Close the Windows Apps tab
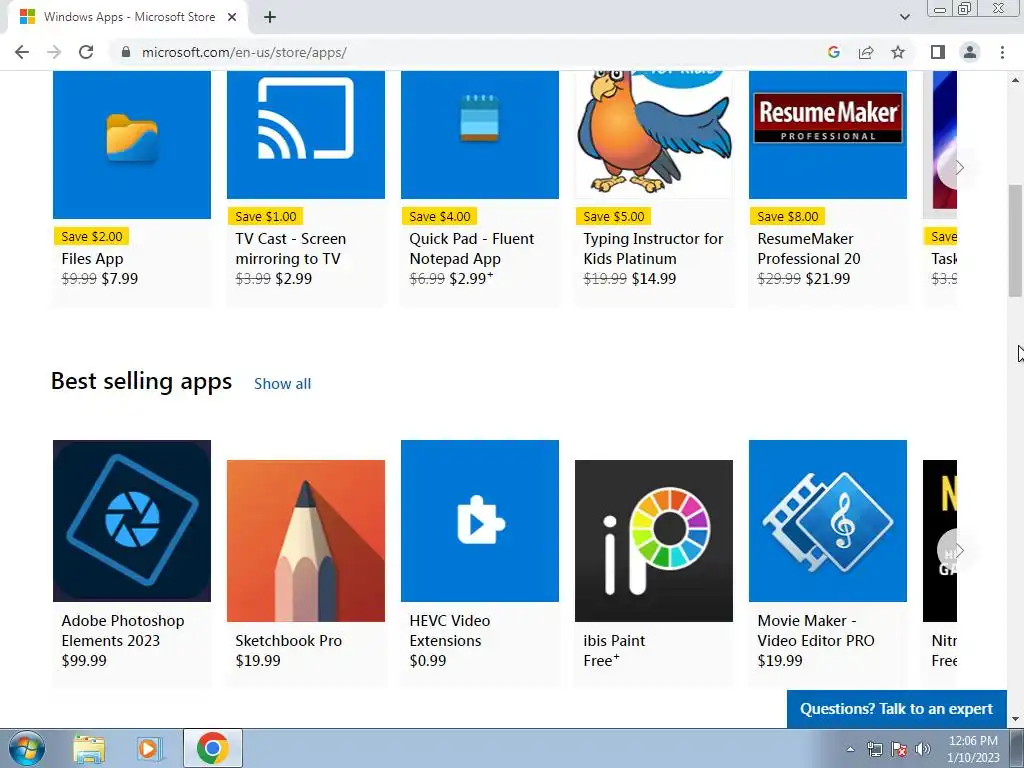 (232, 18)
